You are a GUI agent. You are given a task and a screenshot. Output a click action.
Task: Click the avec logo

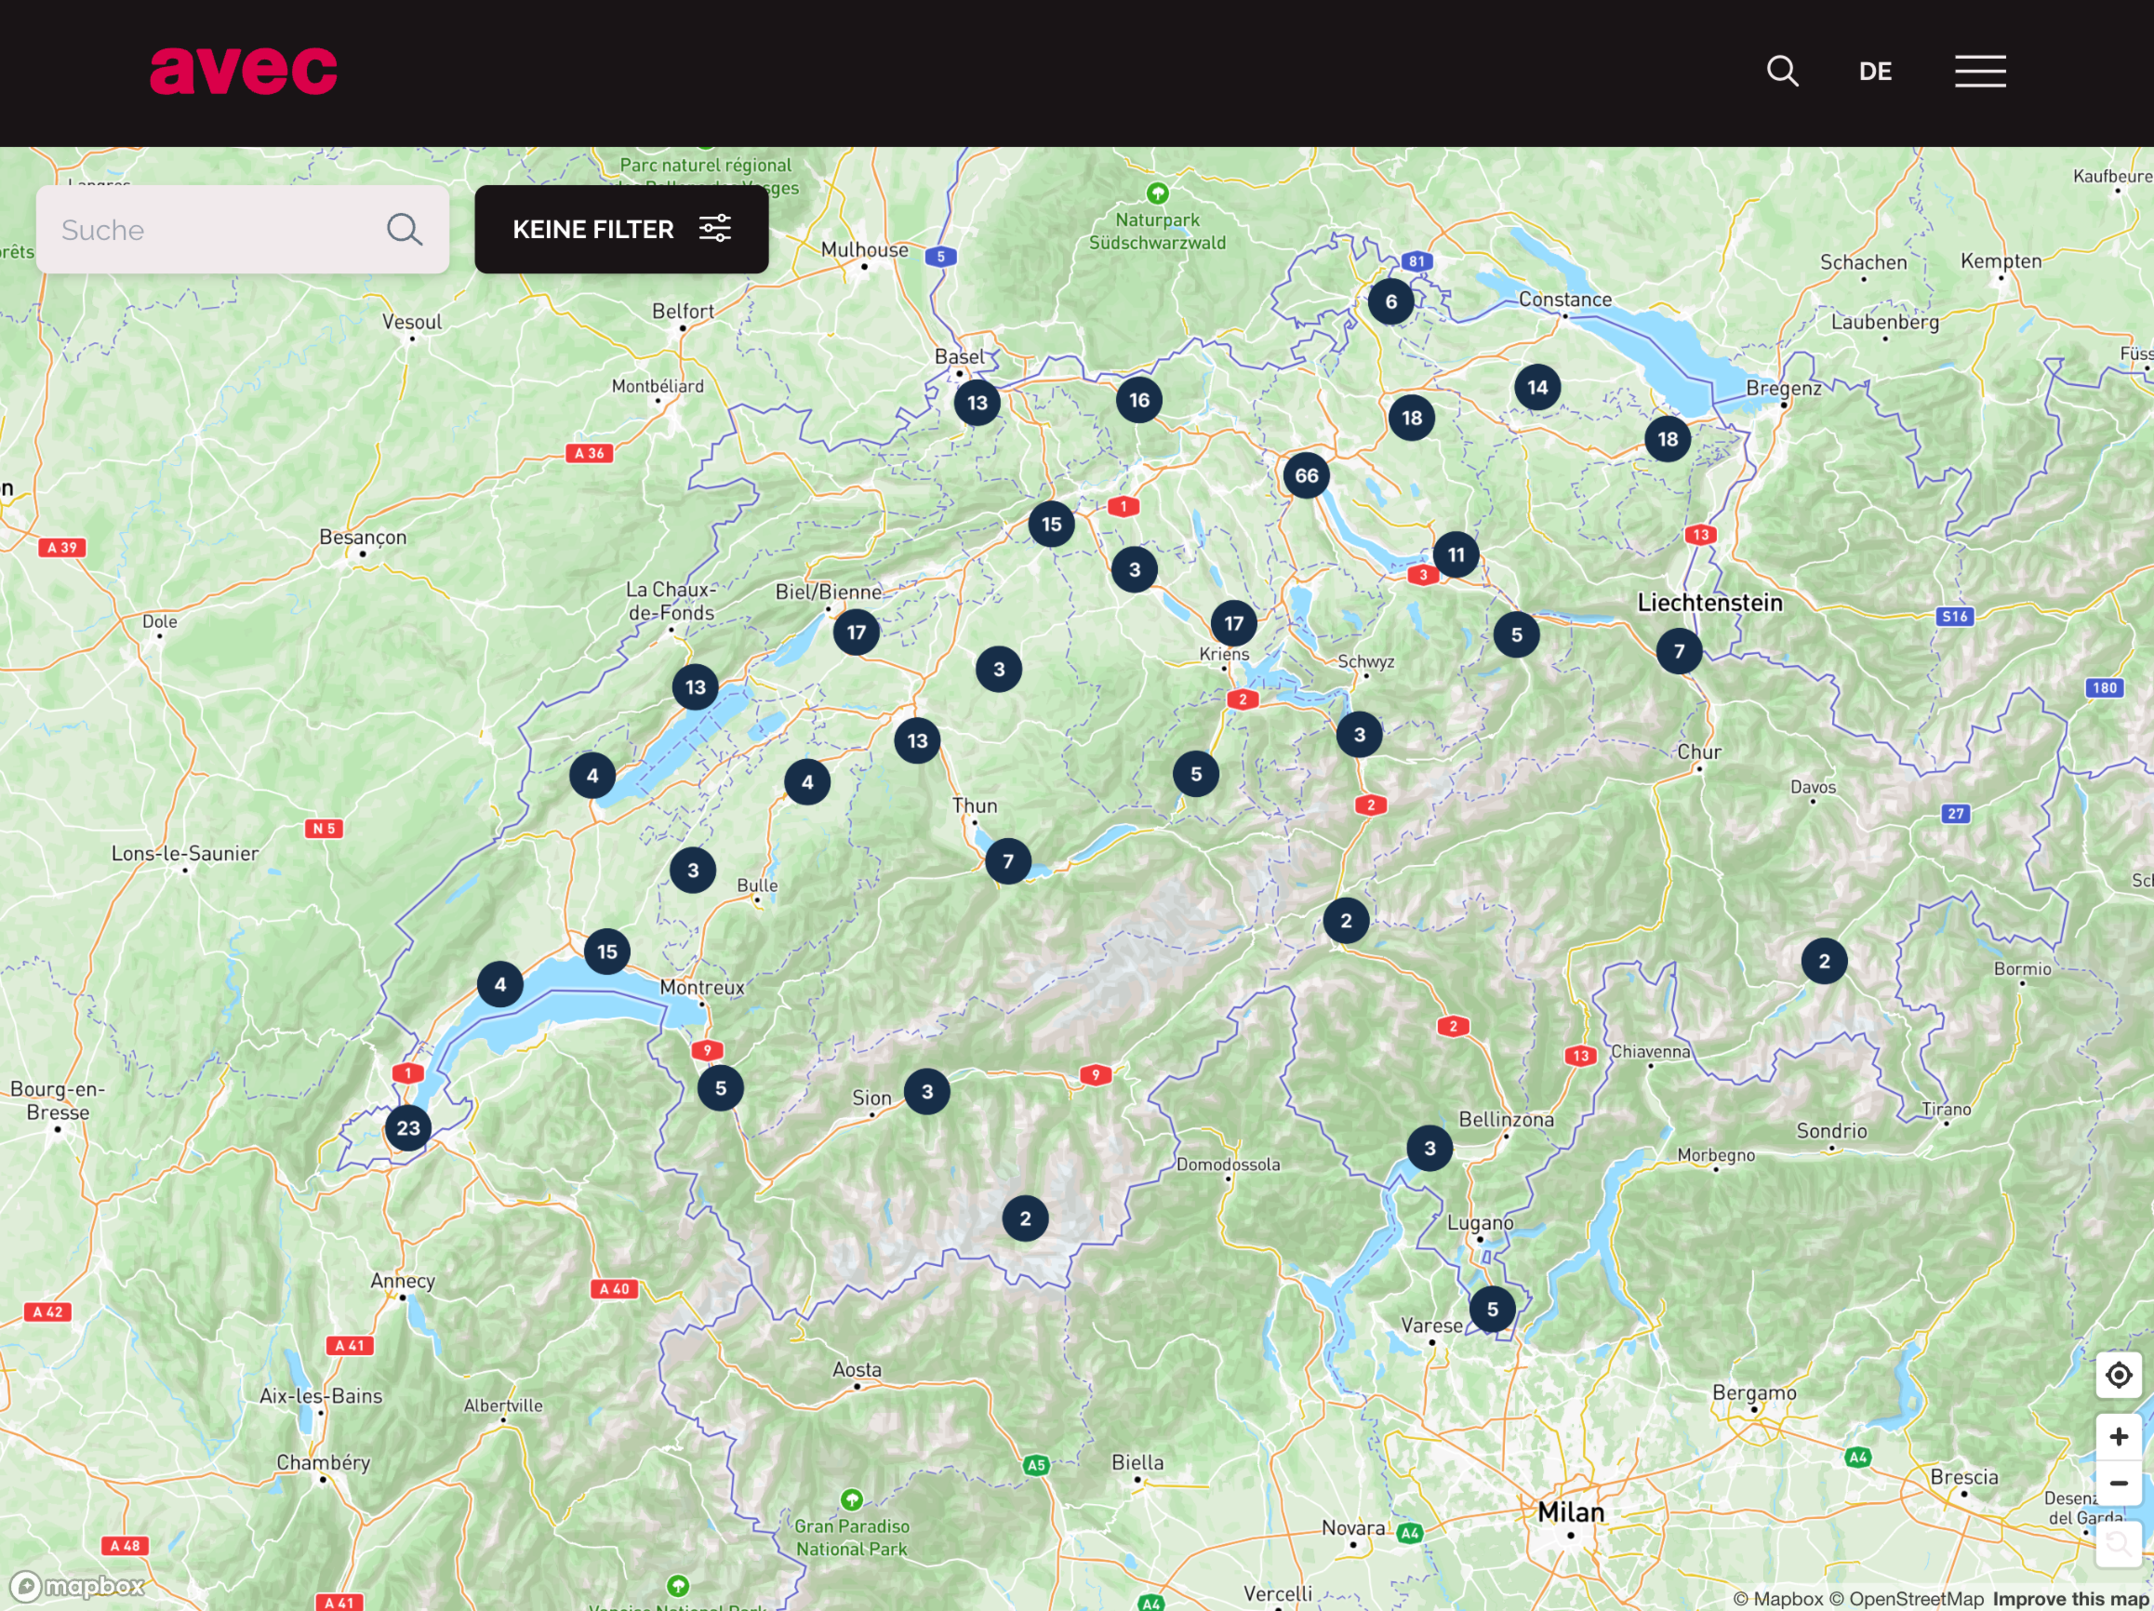coord(243,71)
